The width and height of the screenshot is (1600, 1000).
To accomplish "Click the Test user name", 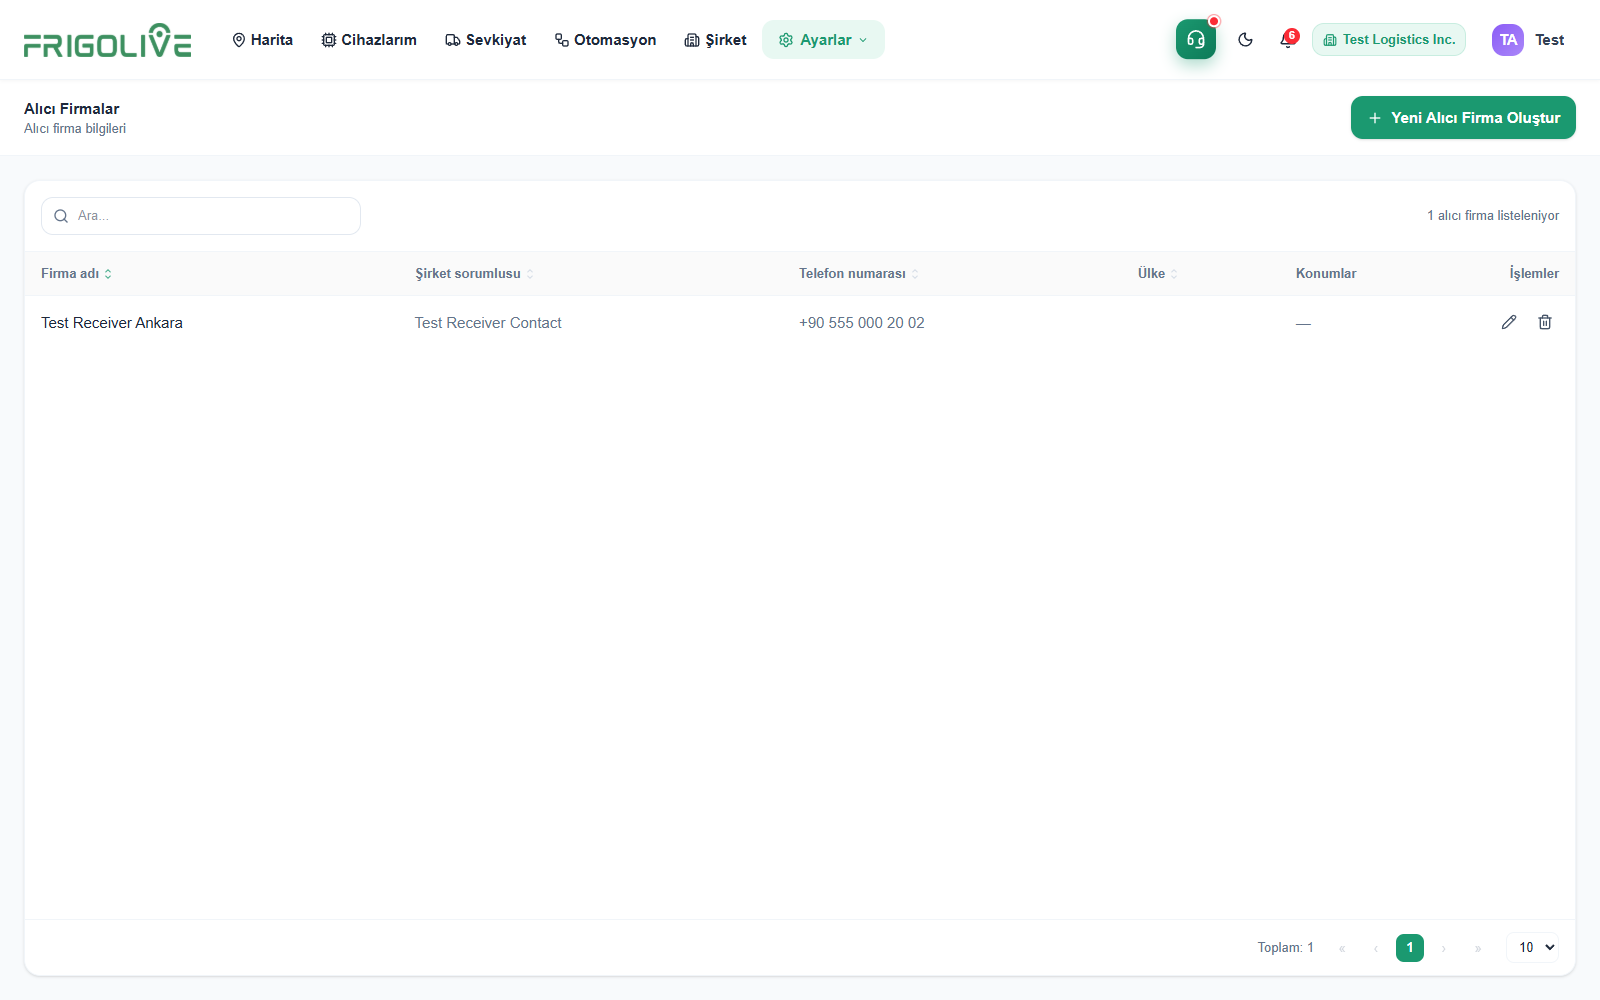I will pyautogui.click(x=1550, y=40).
